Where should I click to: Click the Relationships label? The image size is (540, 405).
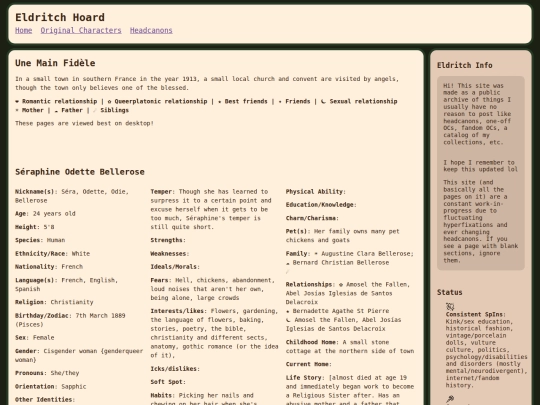click(x=310, y=284)
